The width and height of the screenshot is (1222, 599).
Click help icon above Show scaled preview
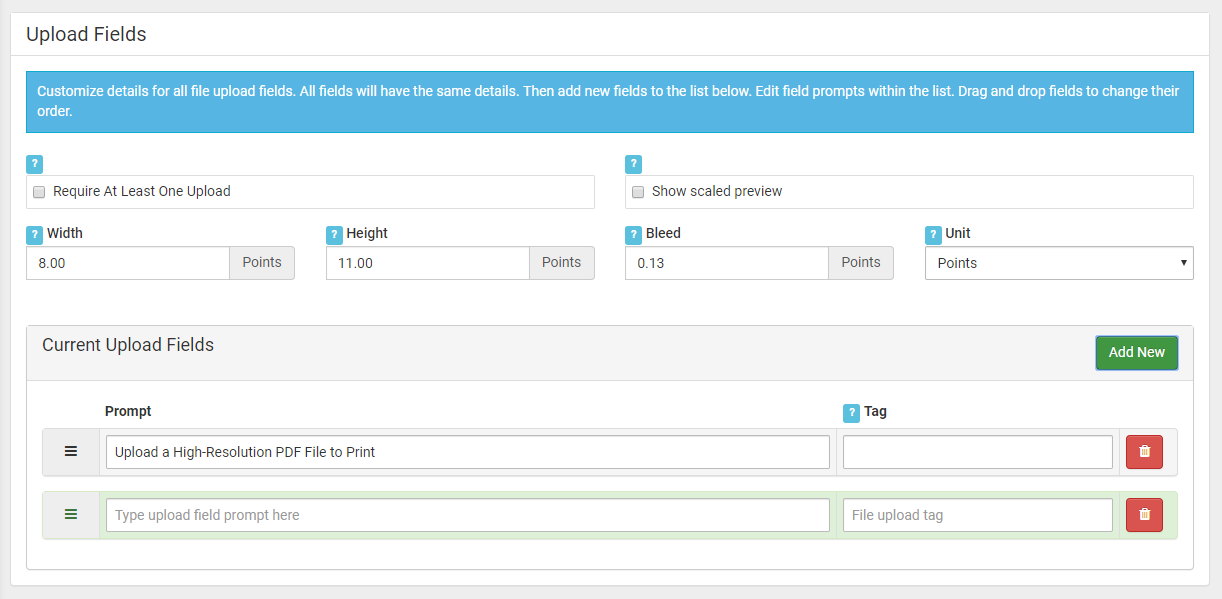tap(633, 164)
